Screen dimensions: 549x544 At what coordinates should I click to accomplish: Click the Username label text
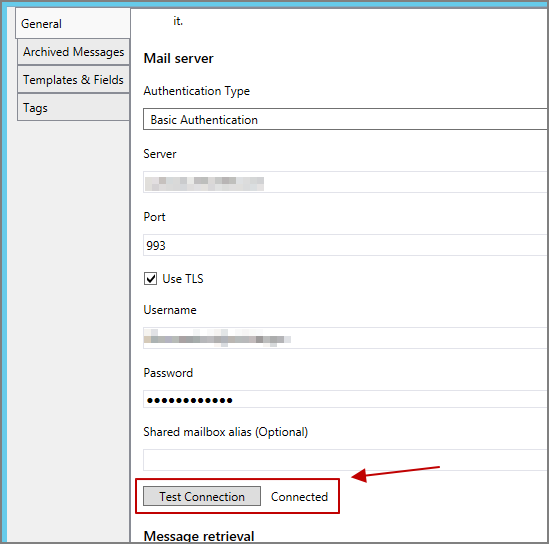point(170,310)
